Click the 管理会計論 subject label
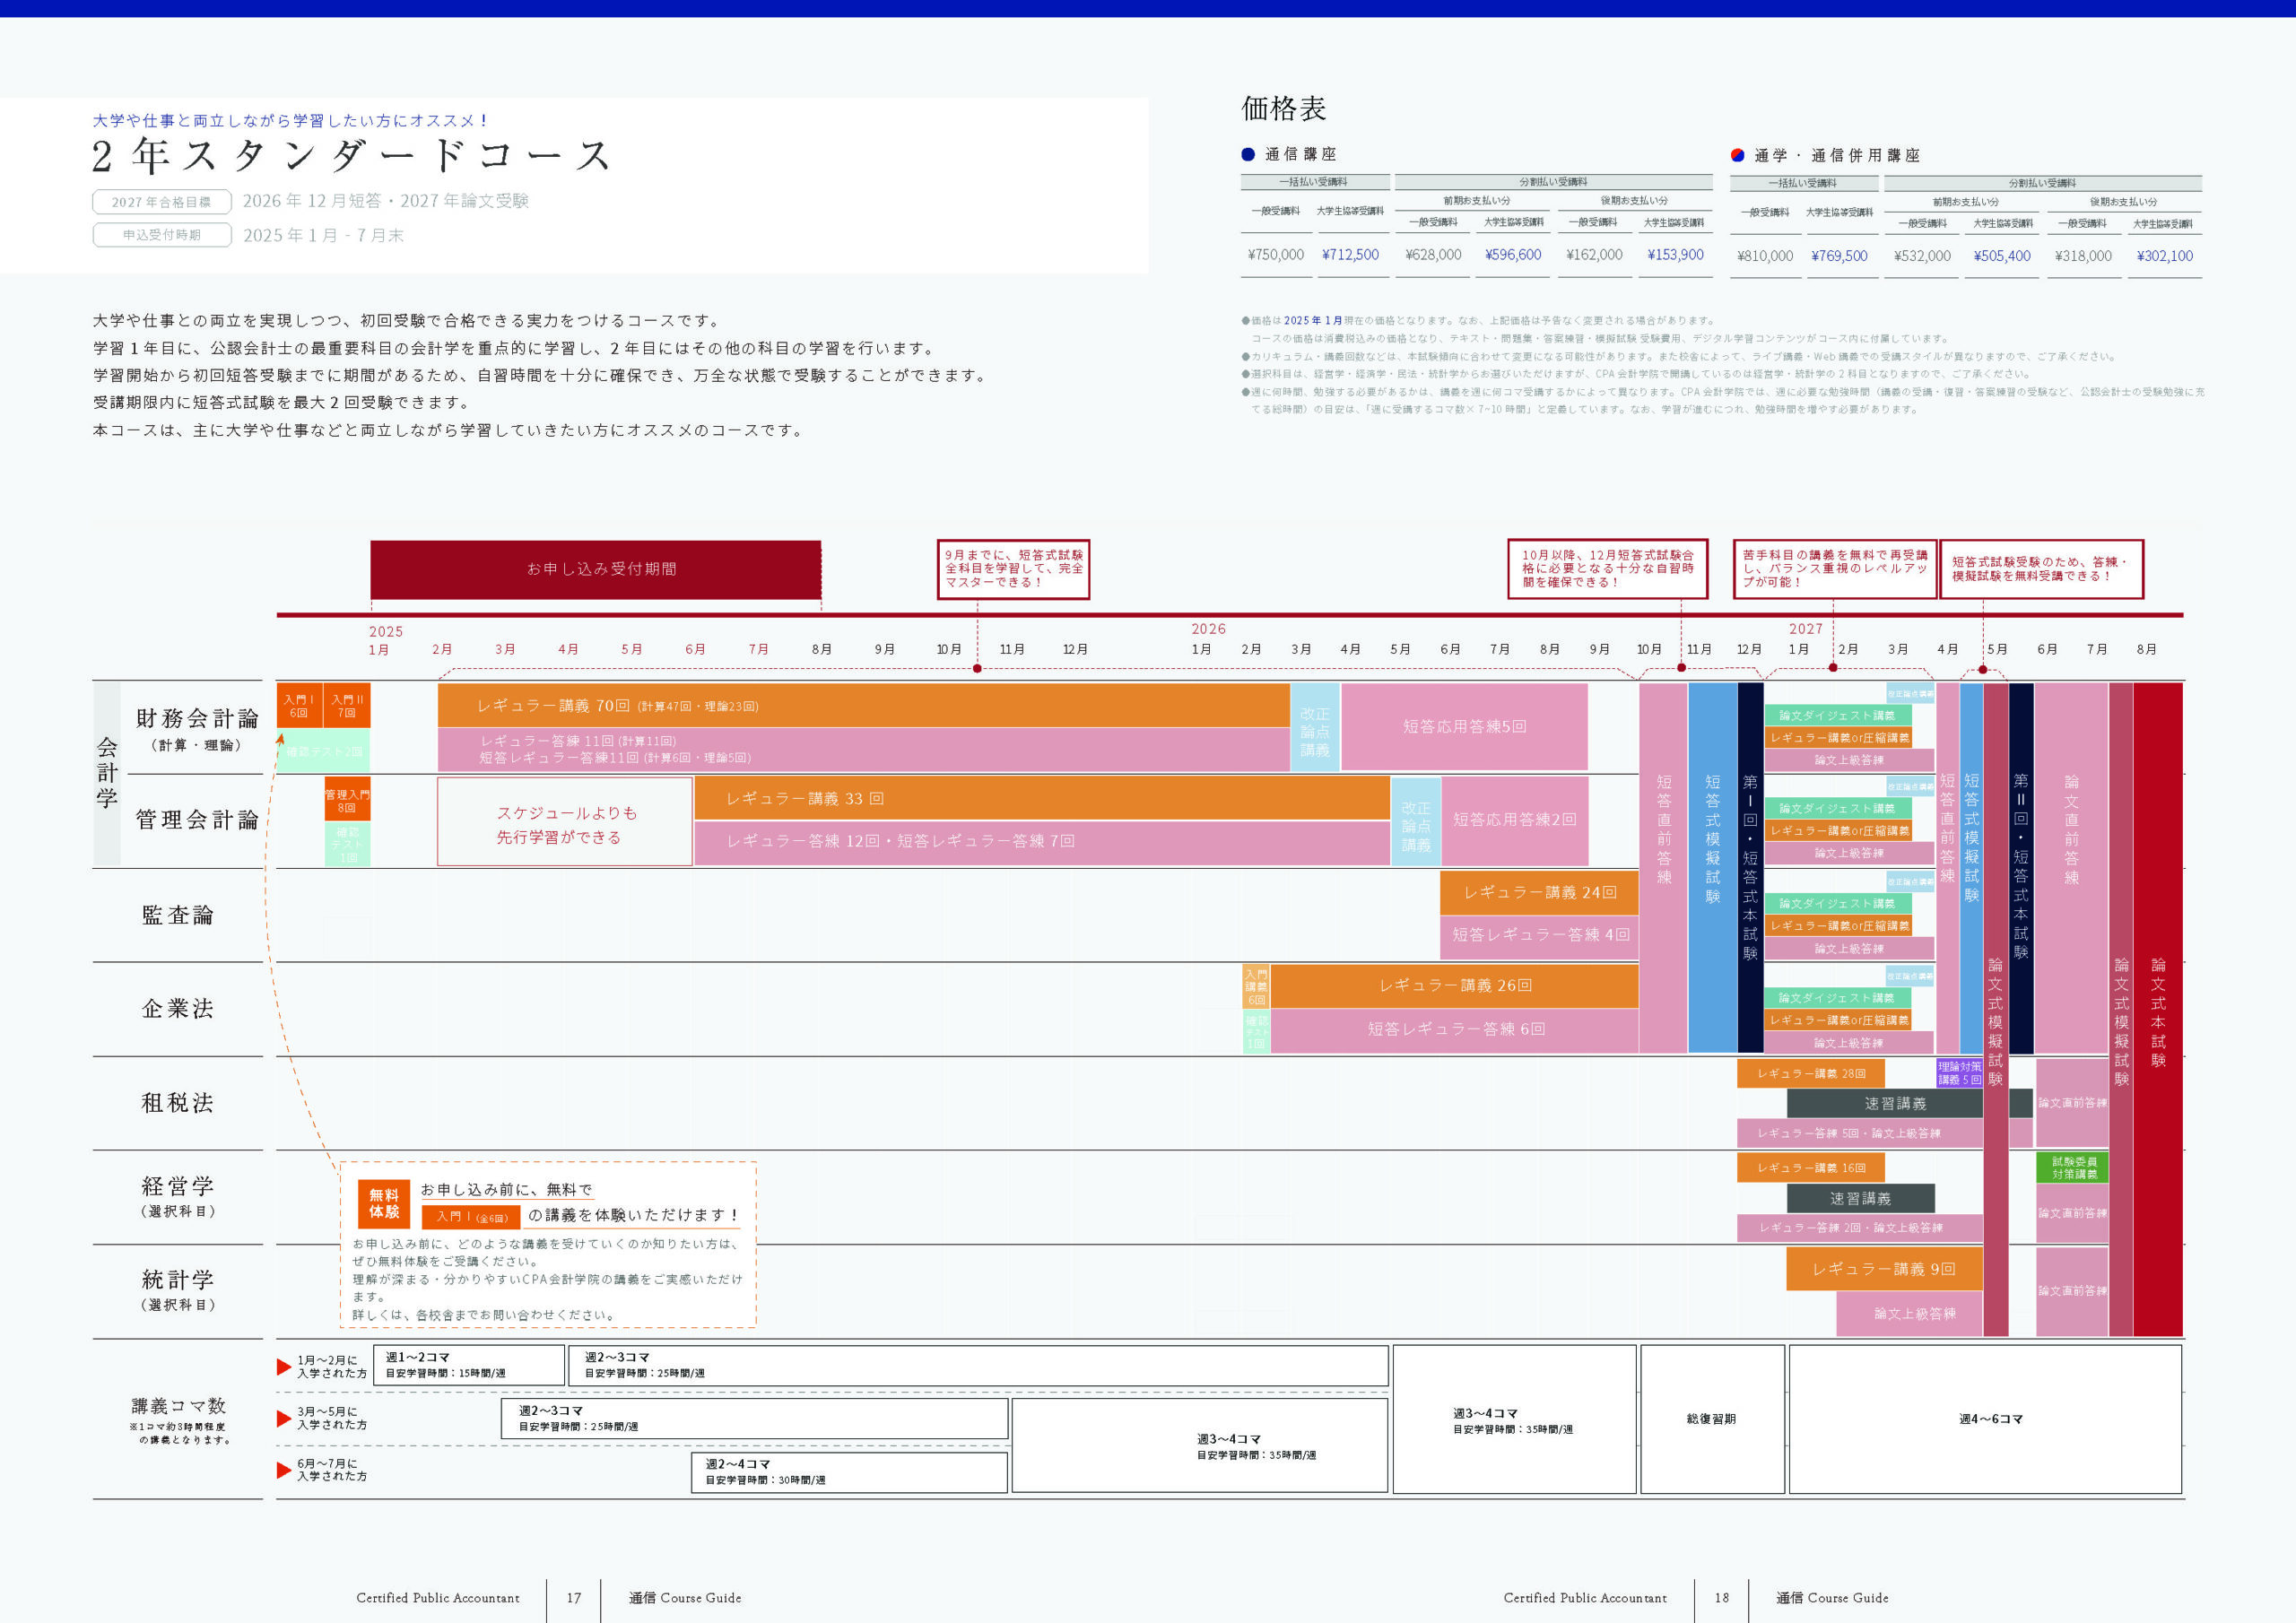Image resolution: width=2296 pixels, height=1623 pixels. [x=198, y=821]
